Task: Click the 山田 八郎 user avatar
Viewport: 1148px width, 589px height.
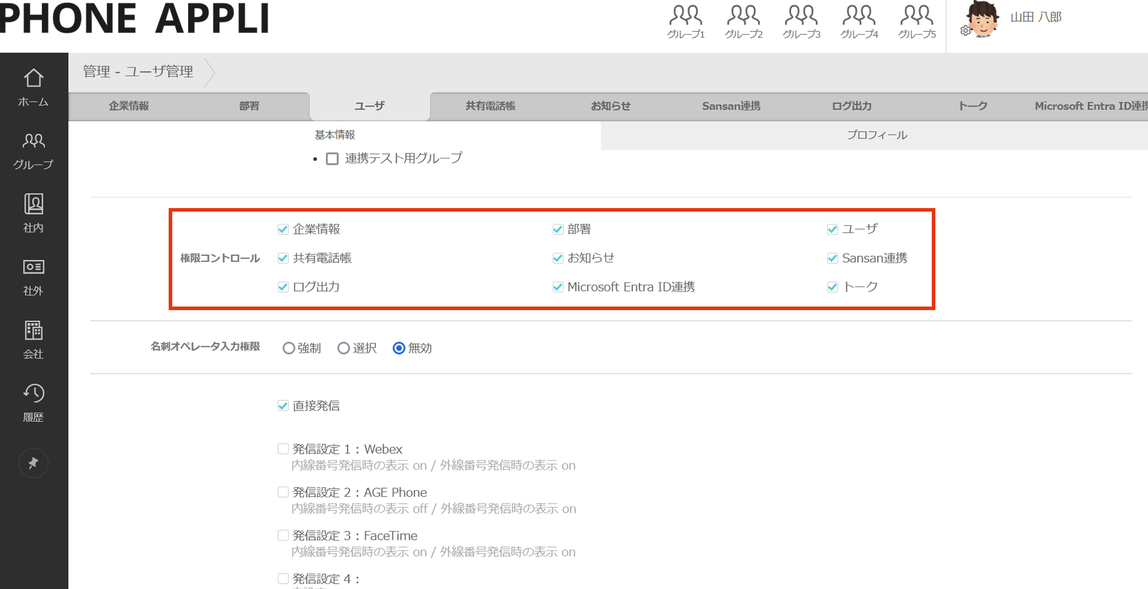Action: click(x=981, y=20)
